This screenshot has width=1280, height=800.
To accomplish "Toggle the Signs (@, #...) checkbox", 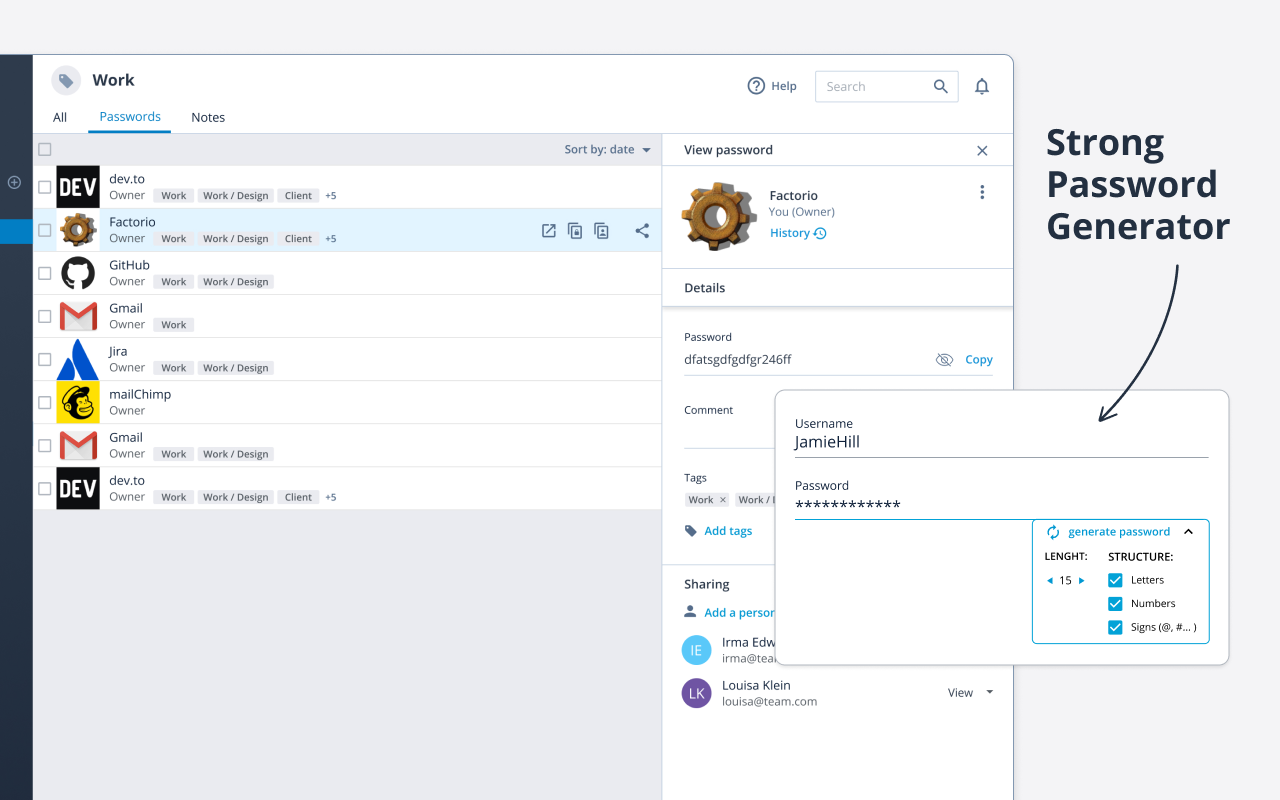I will (x=1115, y=628).
